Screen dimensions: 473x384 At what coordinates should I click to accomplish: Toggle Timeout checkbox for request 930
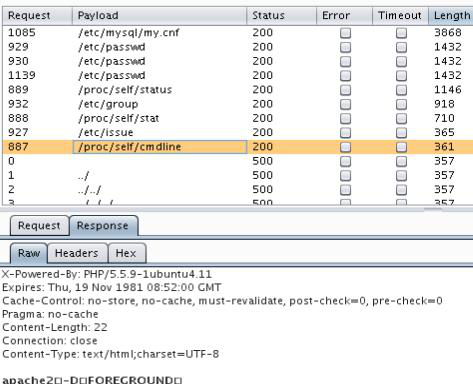(x=401, y=62)
